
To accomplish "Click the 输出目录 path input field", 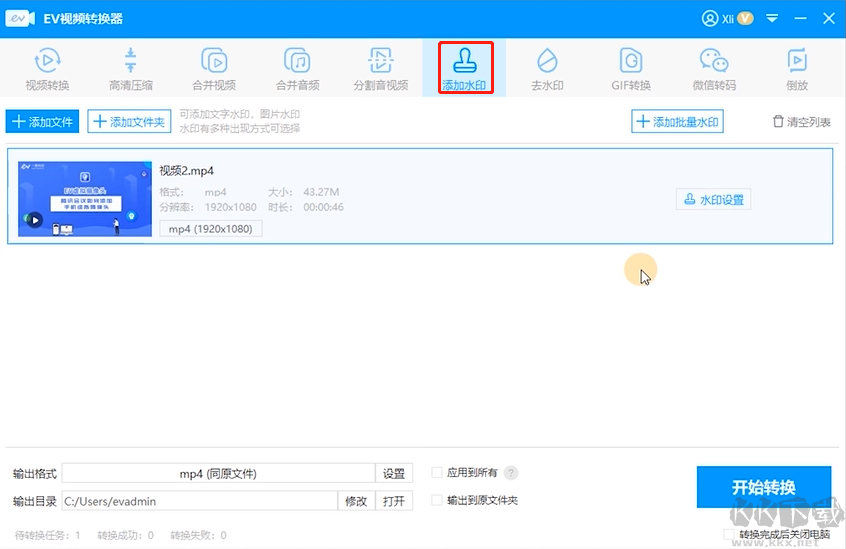I will (200, 501).
